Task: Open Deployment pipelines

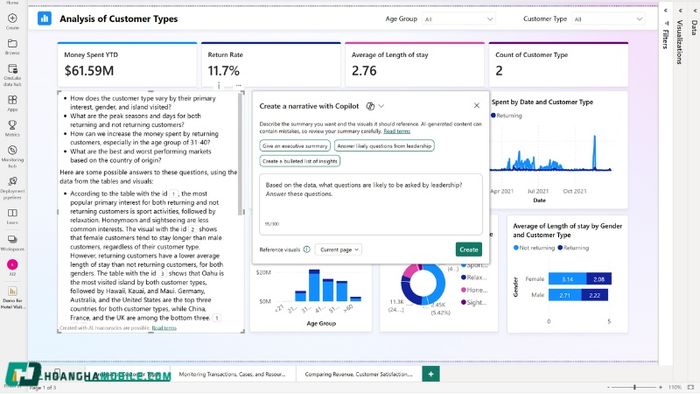Action: (12, 187)
